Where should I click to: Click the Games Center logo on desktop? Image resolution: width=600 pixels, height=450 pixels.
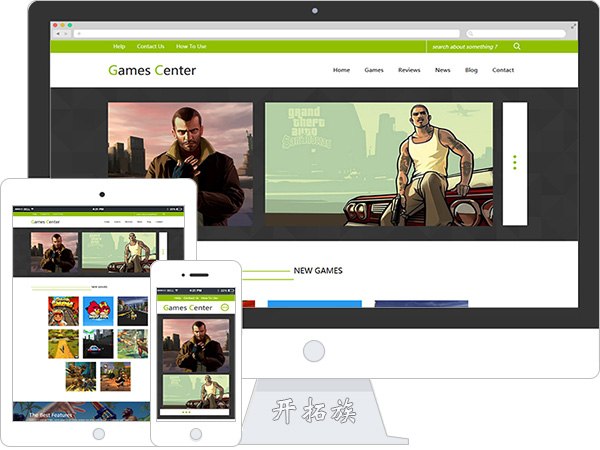(x=152, y=70)
